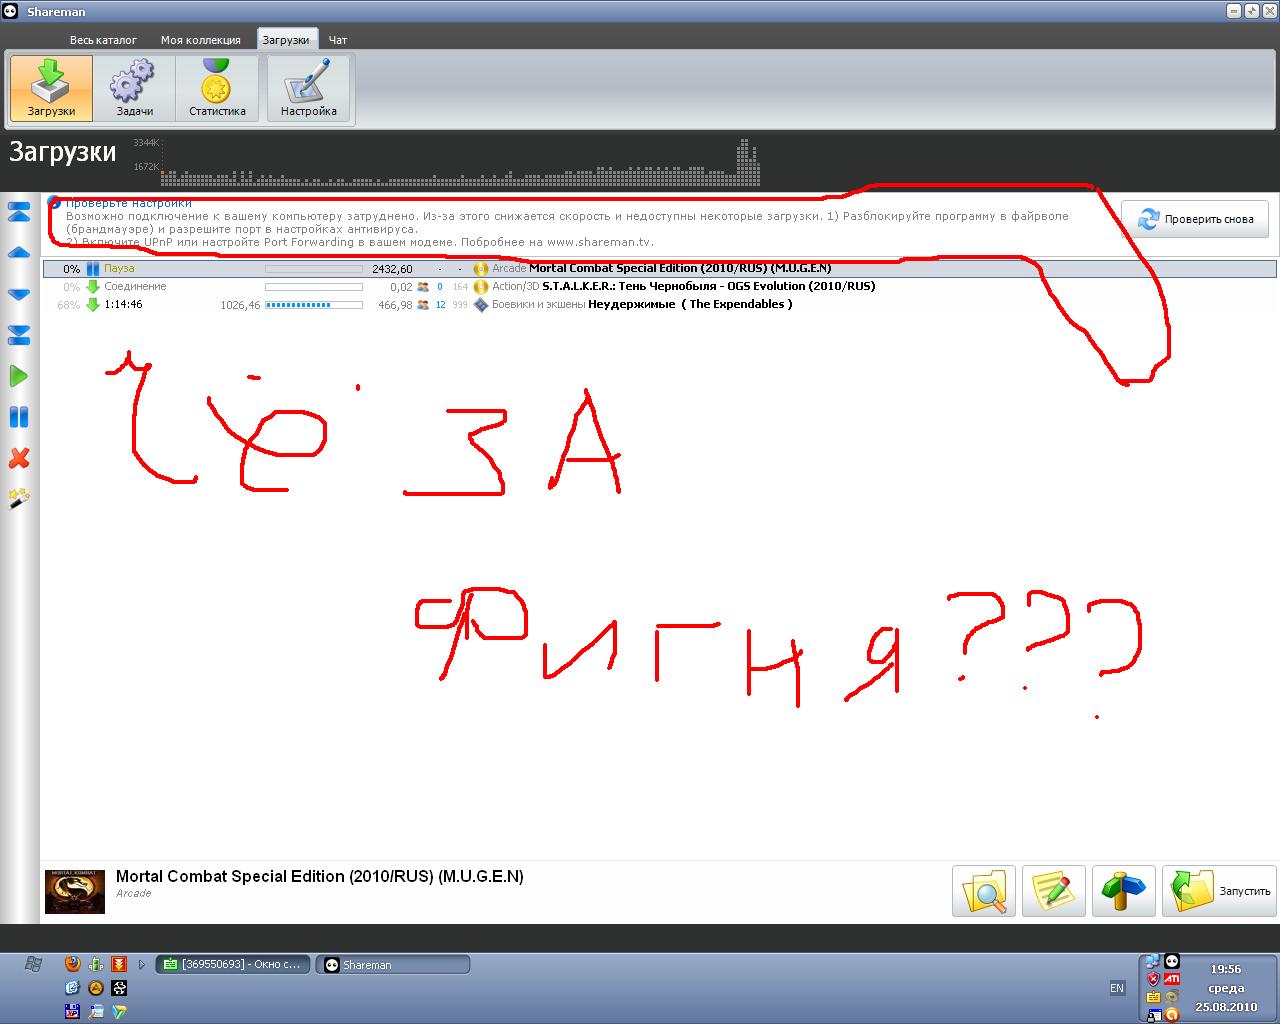Screen dimensions: 1280x1024
Task: Select the Загрузки tab at top
Action: 286,40
